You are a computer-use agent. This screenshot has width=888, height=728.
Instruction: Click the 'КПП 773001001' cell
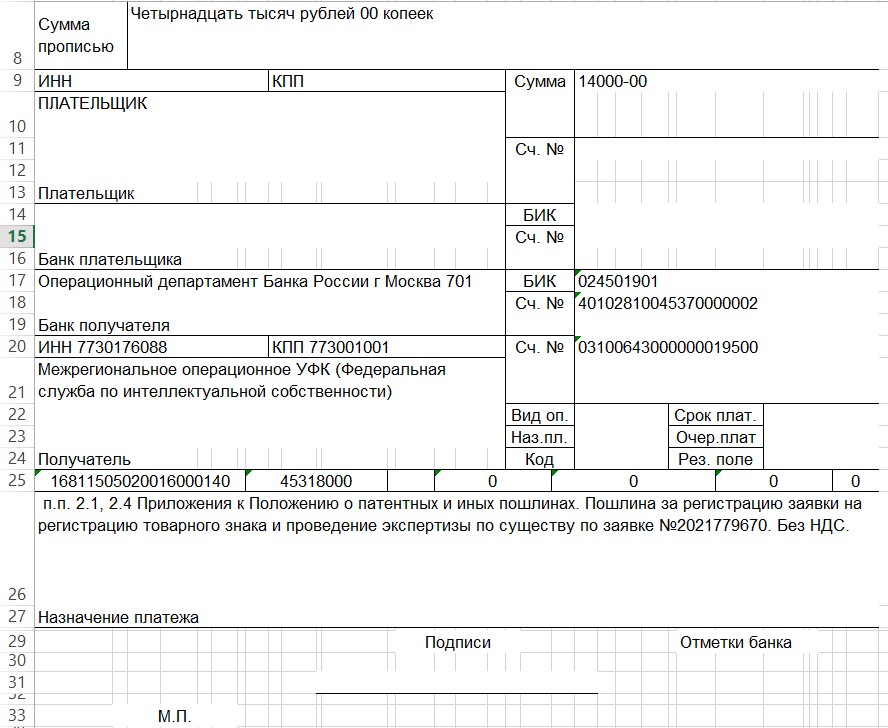tap(387, 347)
